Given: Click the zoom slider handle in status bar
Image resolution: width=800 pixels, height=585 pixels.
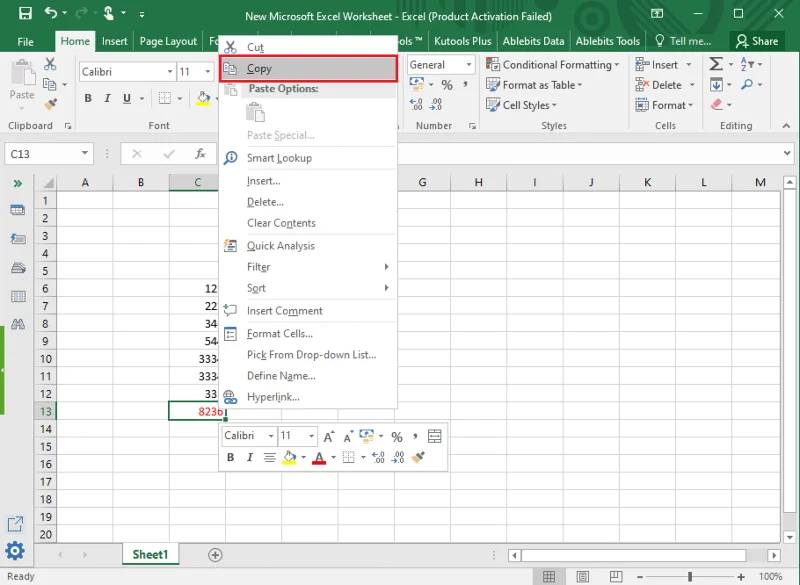Looking at the screenshot, I should [x=690, y=576].
